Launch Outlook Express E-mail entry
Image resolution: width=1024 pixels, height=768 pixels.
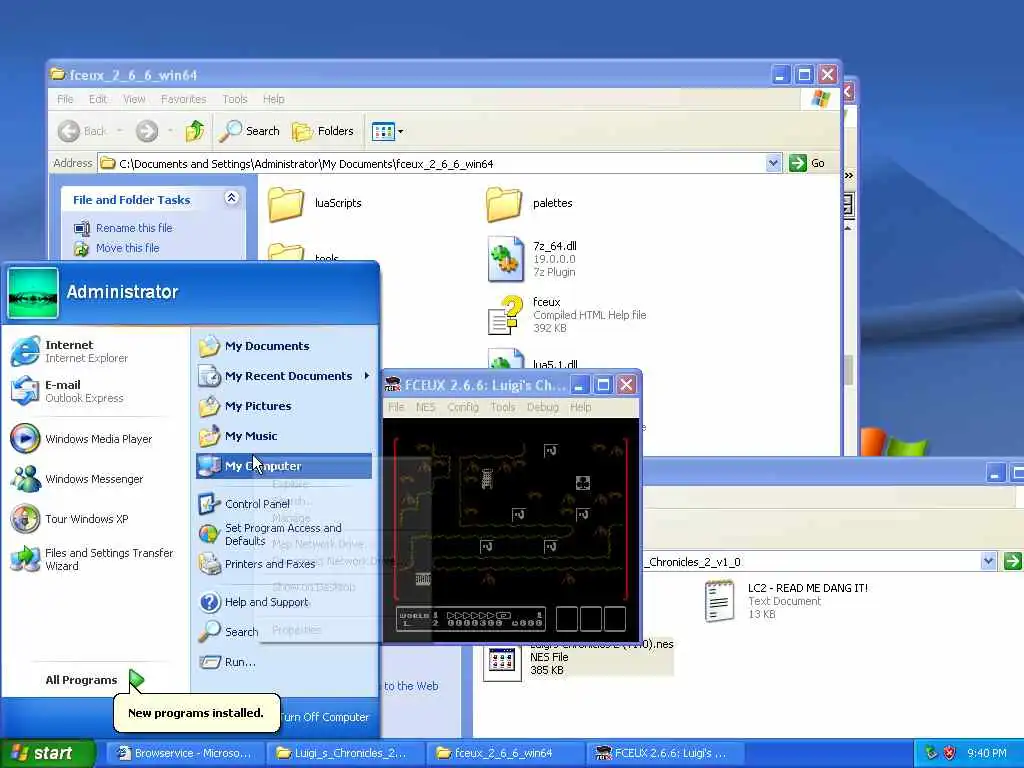coord(67,391)
